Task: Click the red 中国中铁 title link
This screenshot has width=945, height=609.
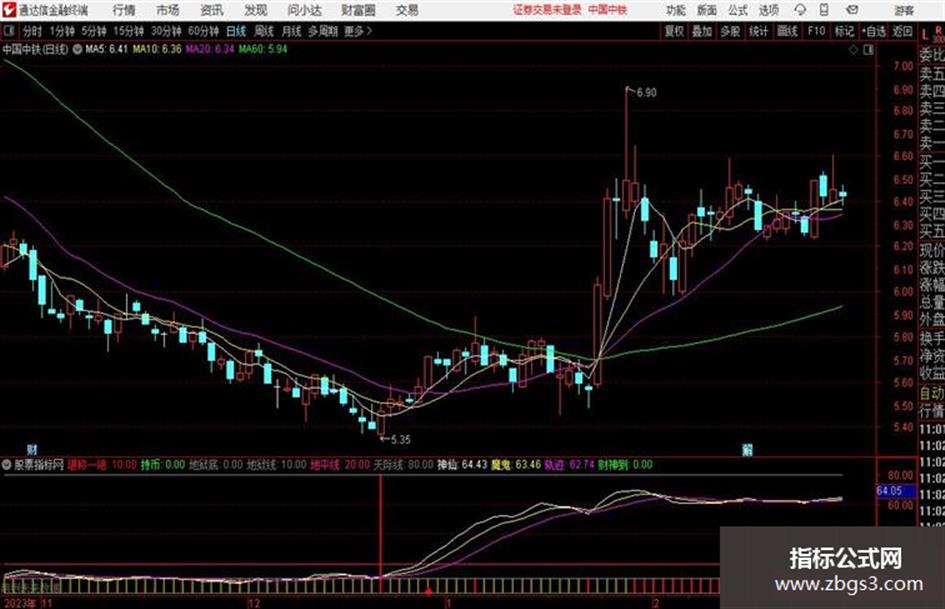Action: coord(608,10)
